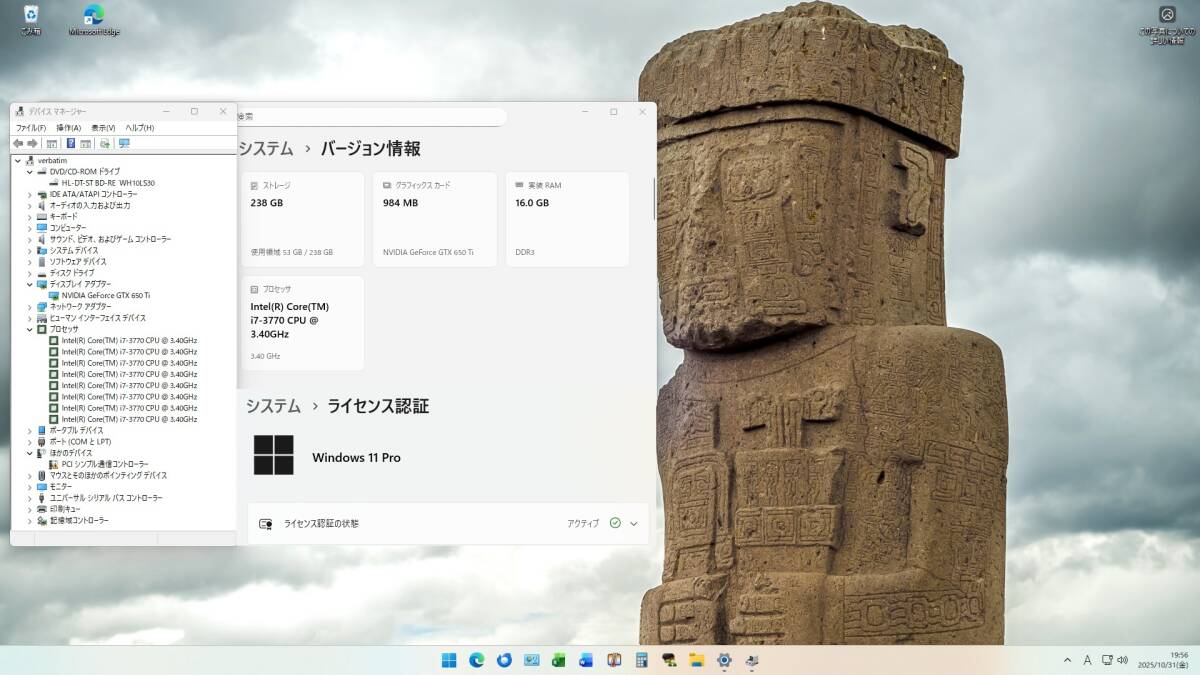Click the Settings search box
Screen dimensions: 1200x675
370,117
